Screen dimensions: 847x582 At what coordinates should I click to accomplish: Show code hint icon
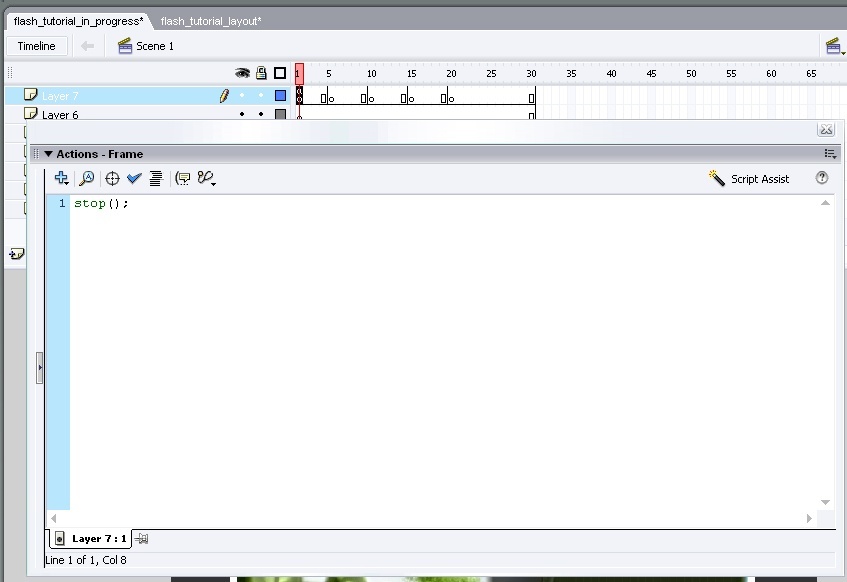tap(183, 178)
